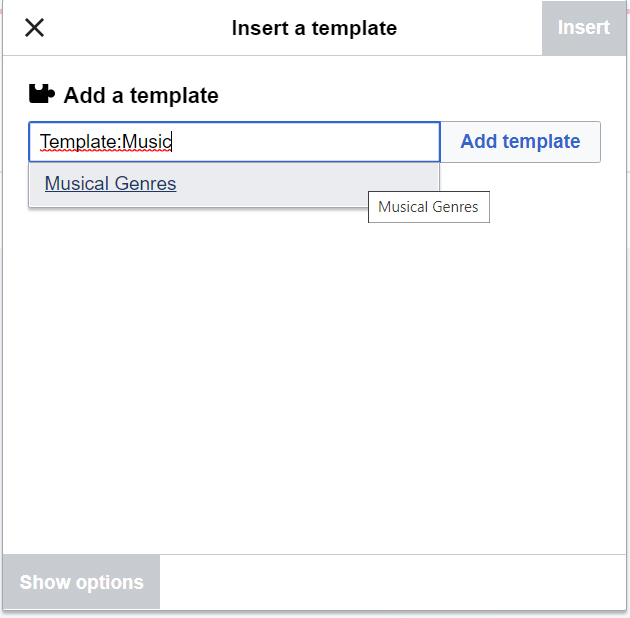The width and height of the screenshot is (630, 618).
Task: Close the Insert a template dialog
Action: [x=34, y=28]
